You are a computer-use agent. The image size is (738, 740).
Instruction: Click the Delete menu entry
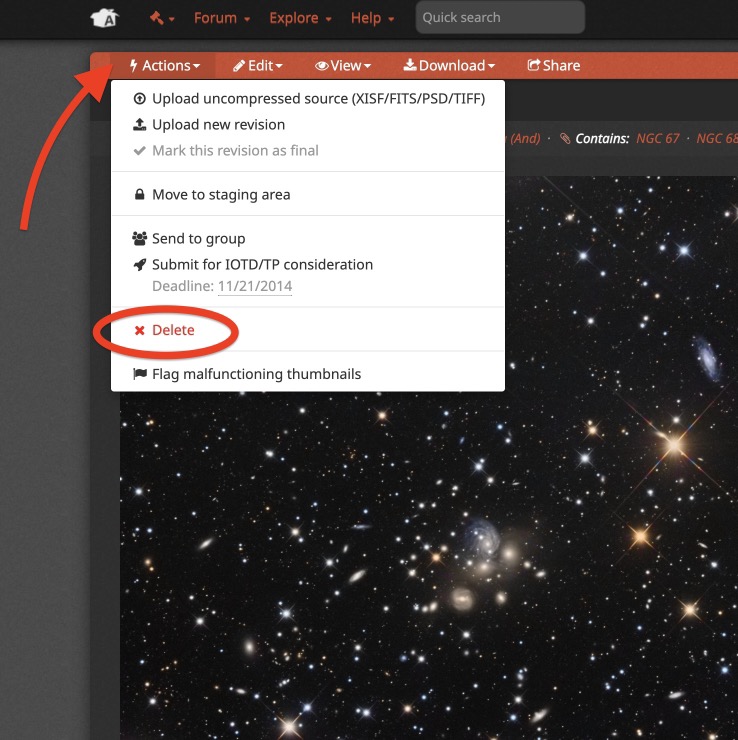click(x=308, y=330)
